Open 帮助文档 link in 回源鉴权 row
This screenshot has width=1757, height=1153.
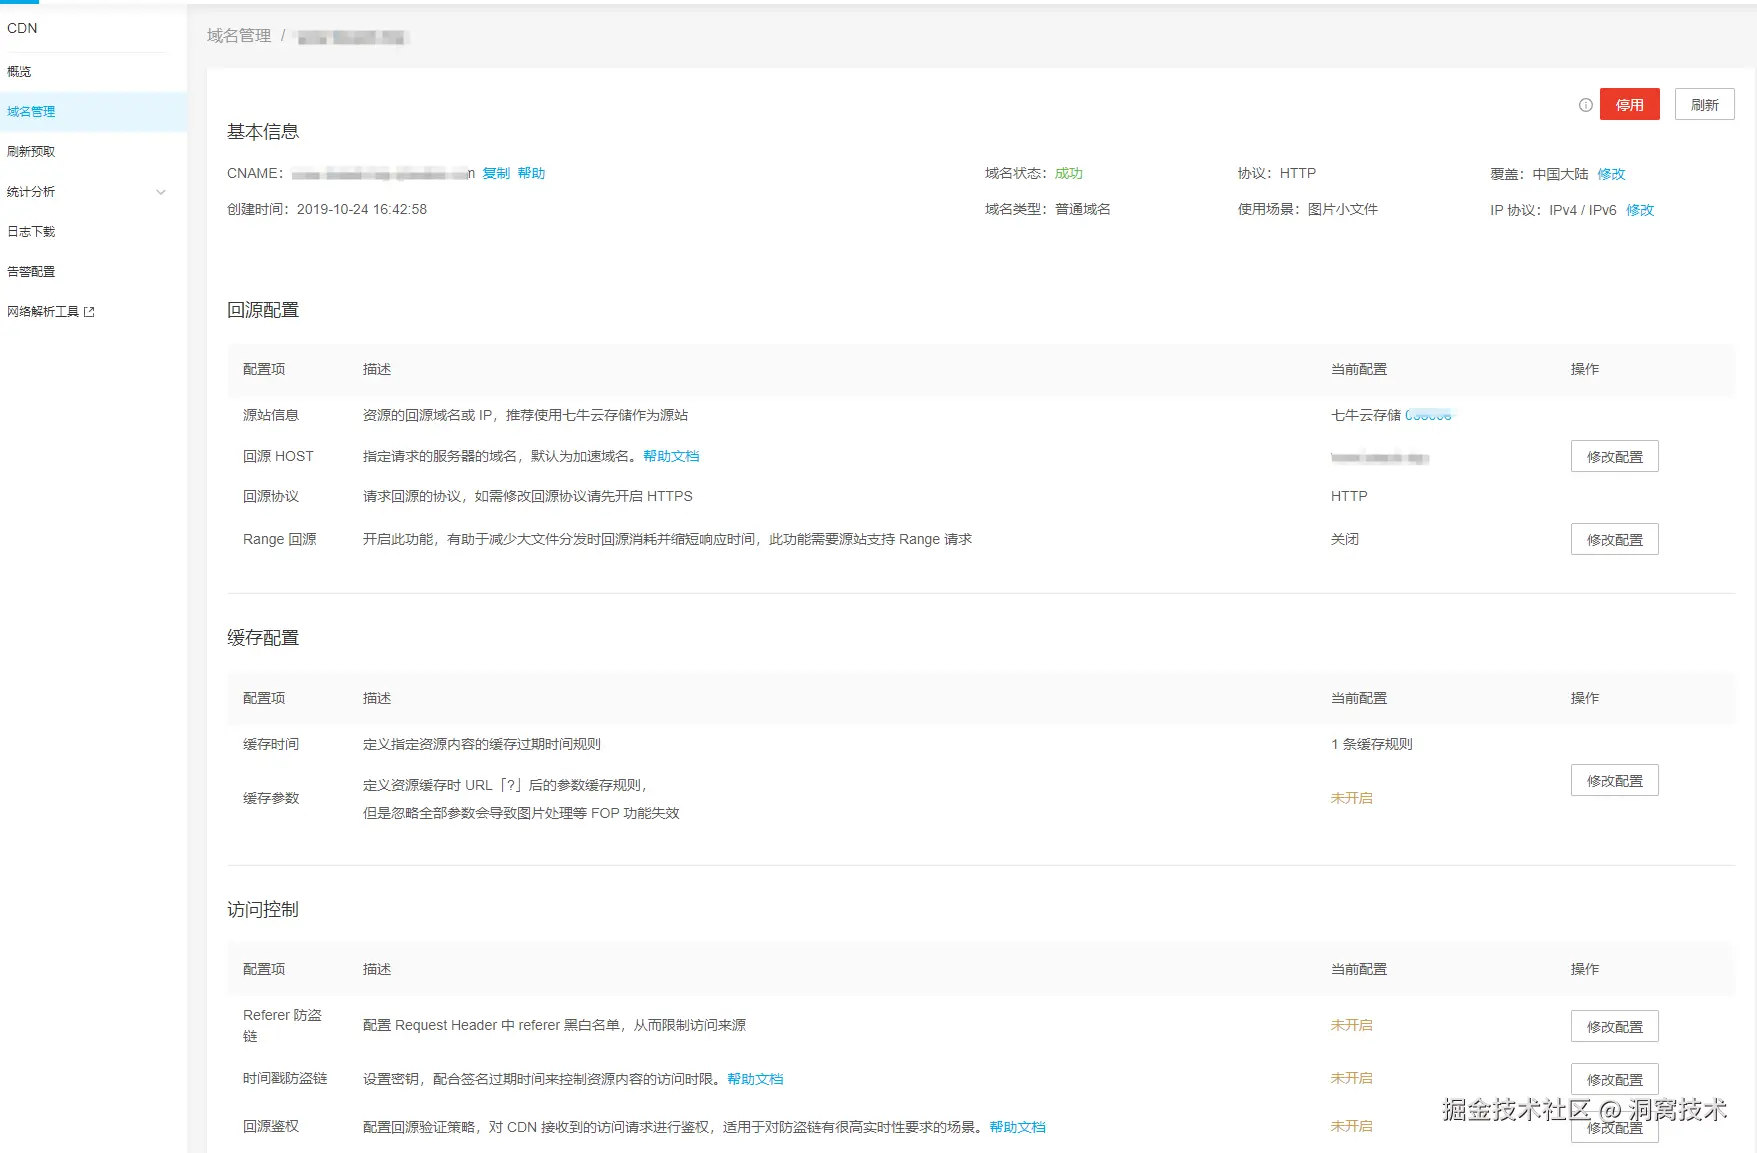click(1017, 1127)
